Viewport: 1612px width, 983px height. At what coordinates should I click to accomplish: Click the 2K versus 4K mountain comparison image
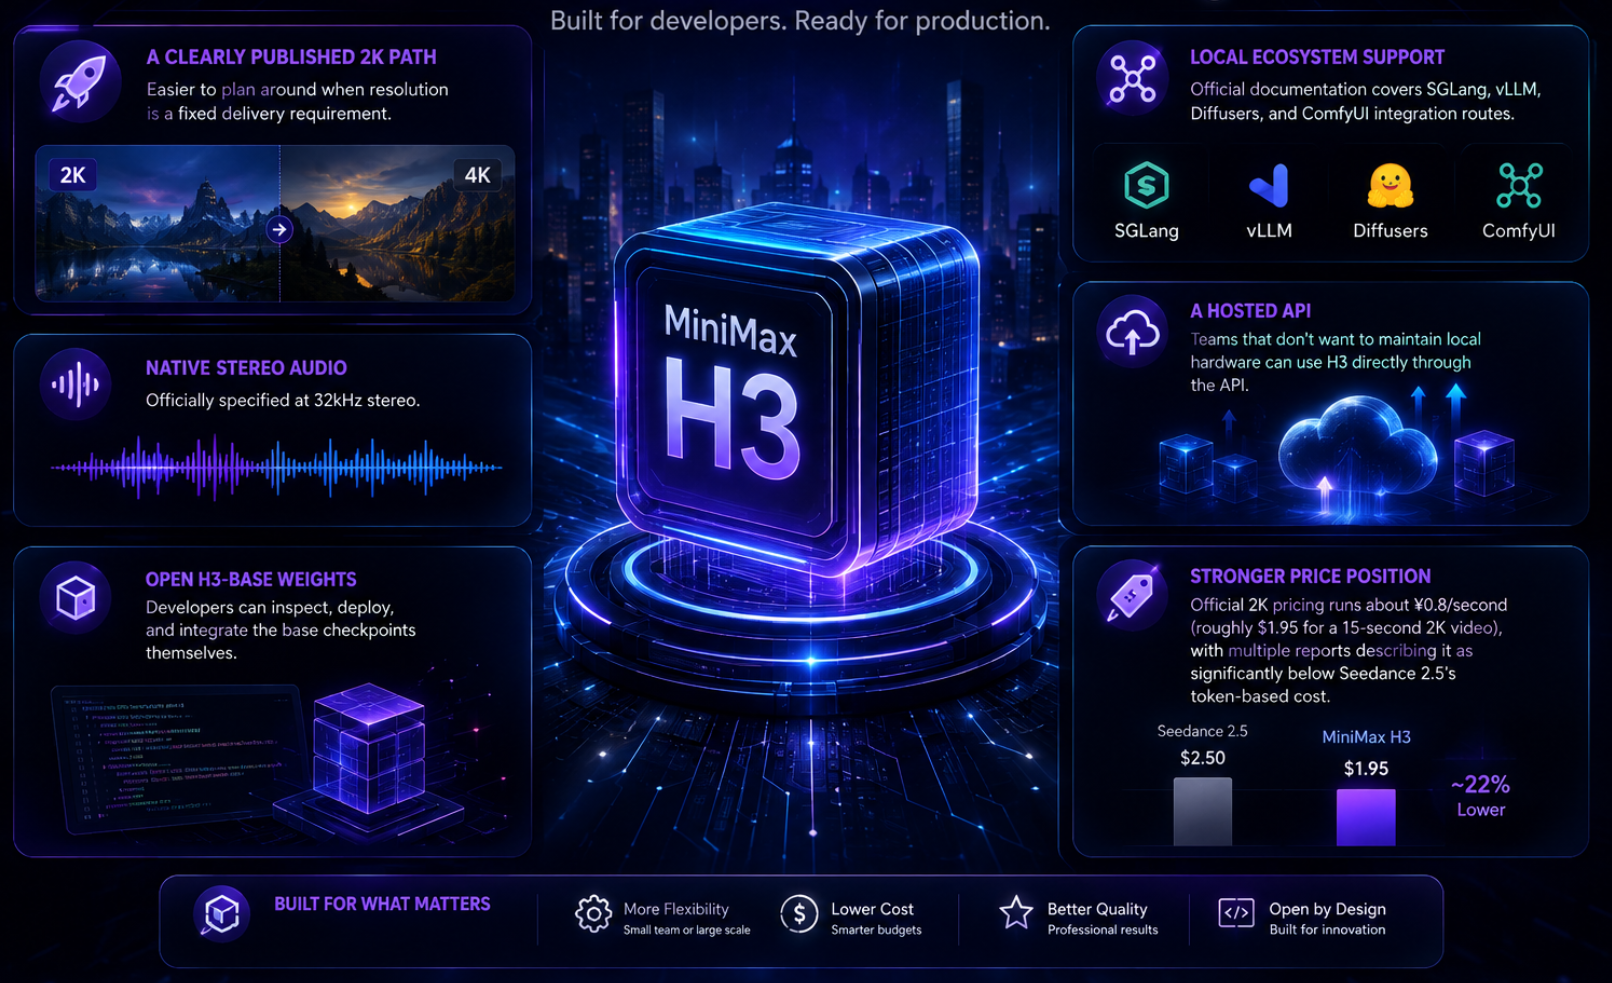point(275,223)
